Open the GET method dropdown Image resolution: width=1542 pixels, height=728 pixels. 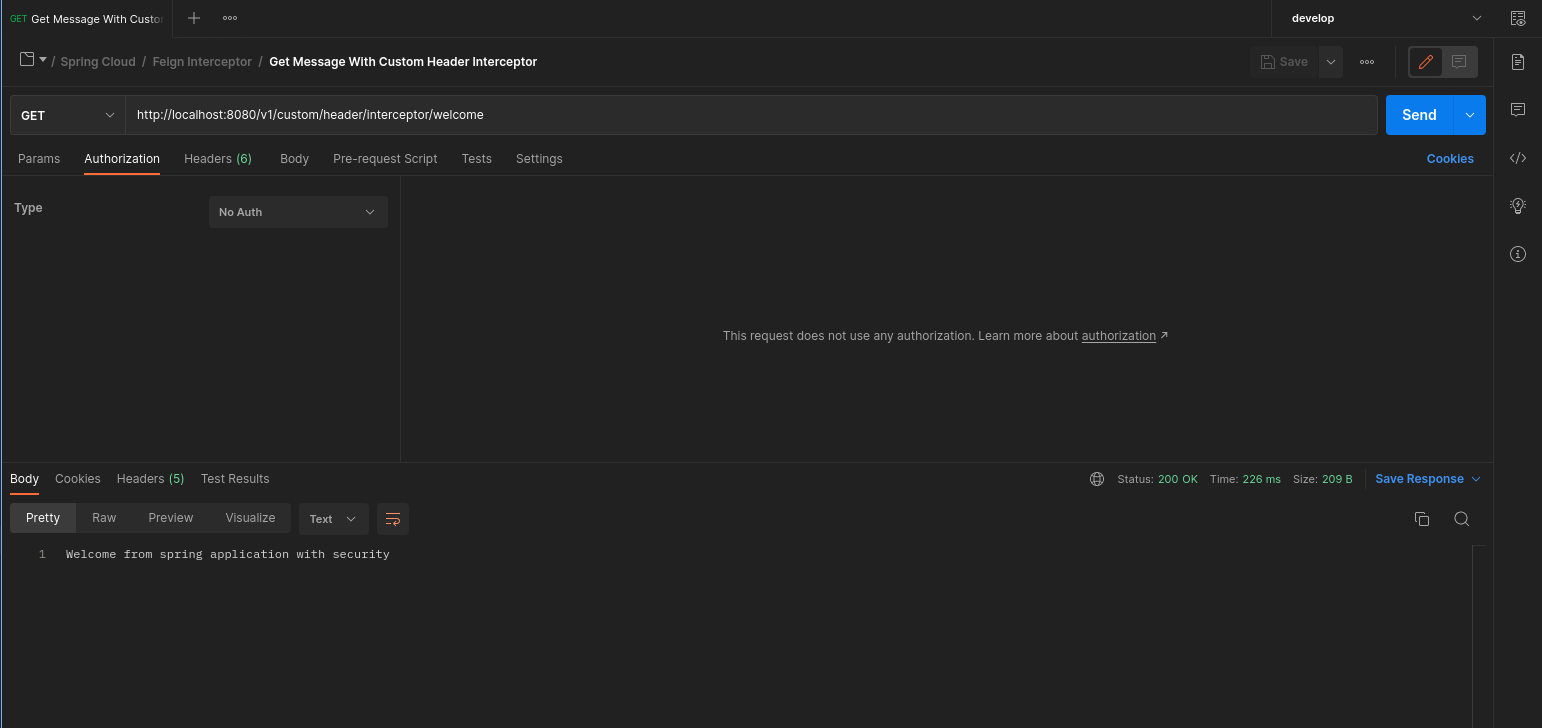pyautogui.click(x=68, y=115)
